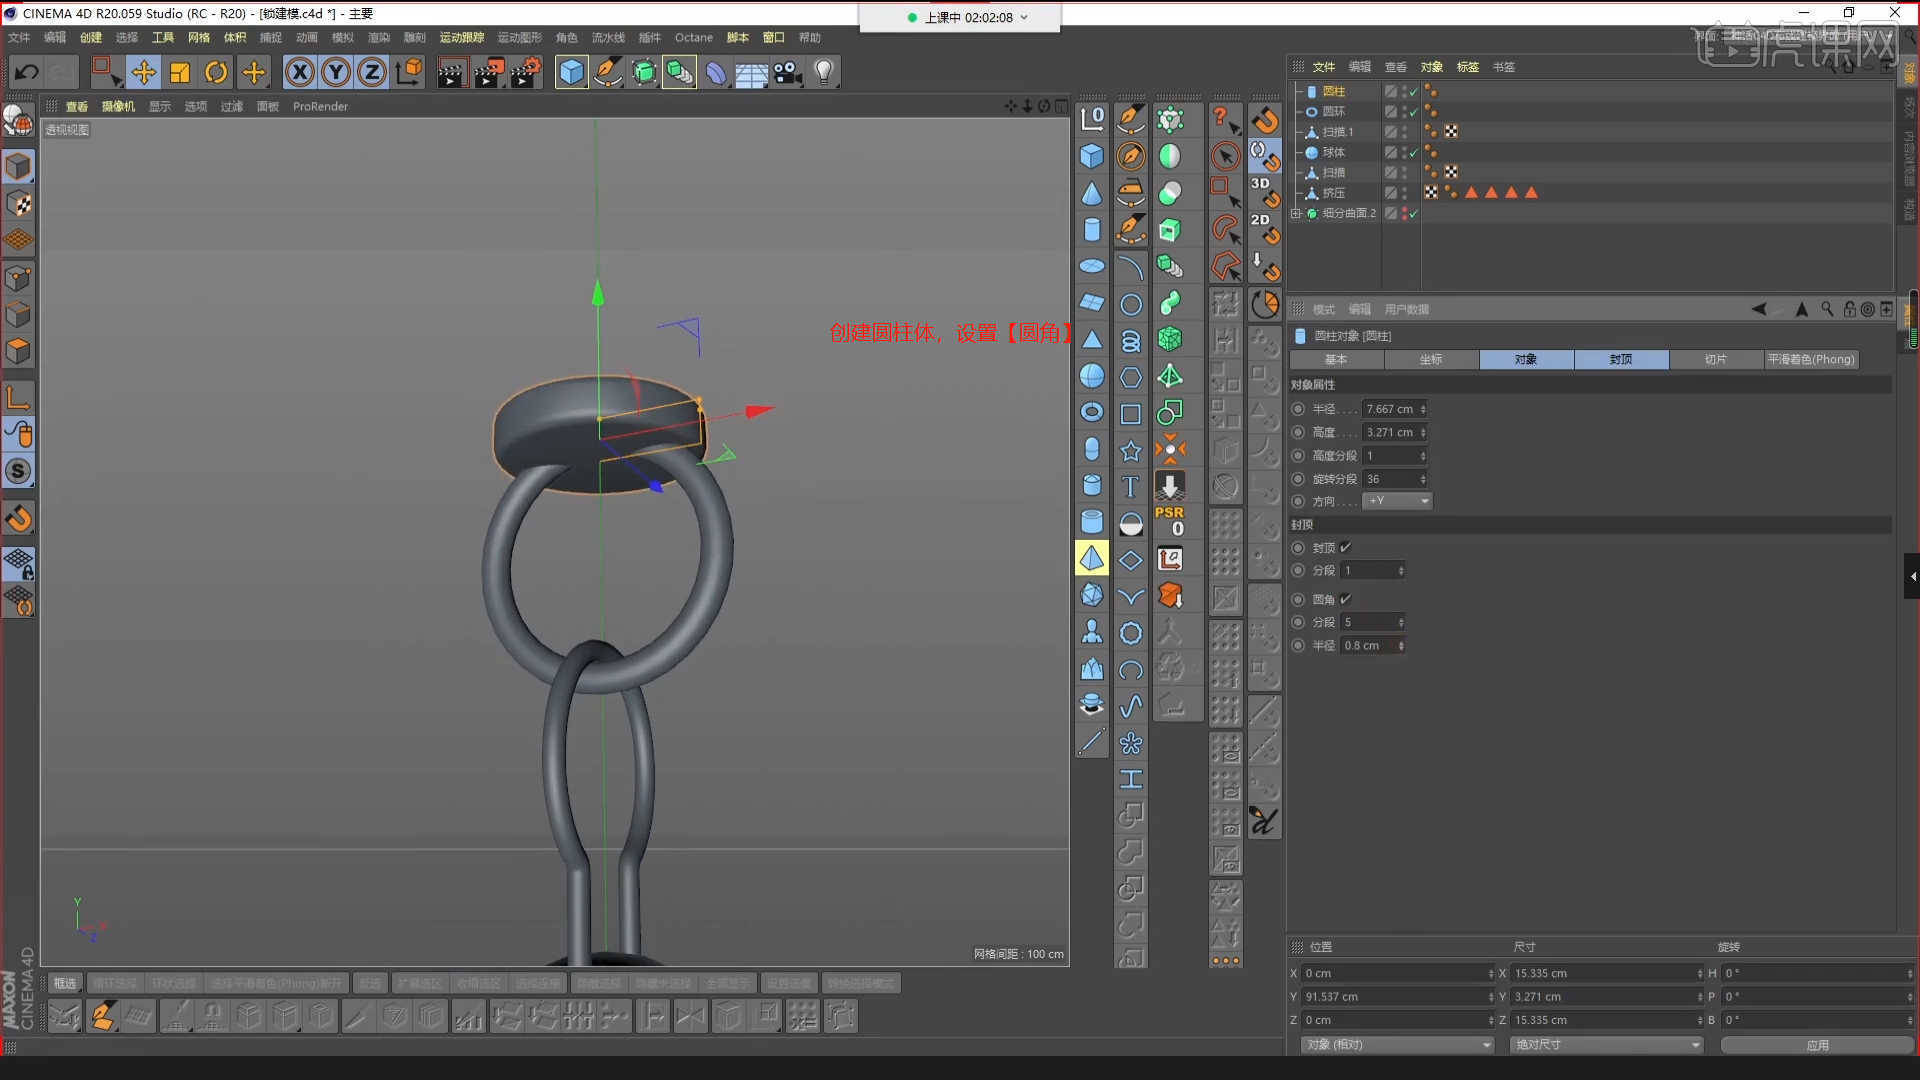Open the 上课中 timer dropdown arrow
This screenshot has width=1920, height=1080.
coord(1024,17)
